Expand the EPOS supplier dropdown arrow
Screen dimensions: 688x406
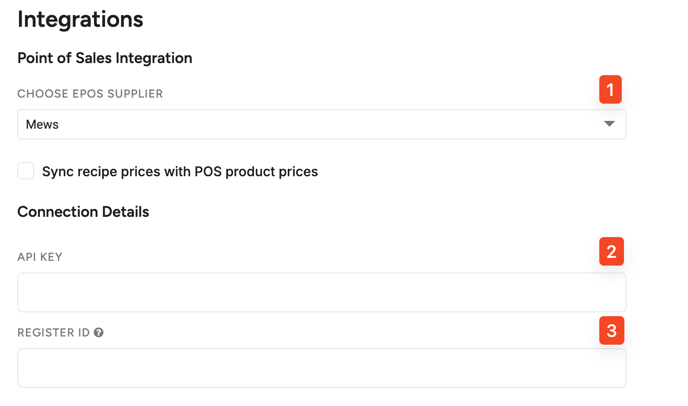pos(609,124)
